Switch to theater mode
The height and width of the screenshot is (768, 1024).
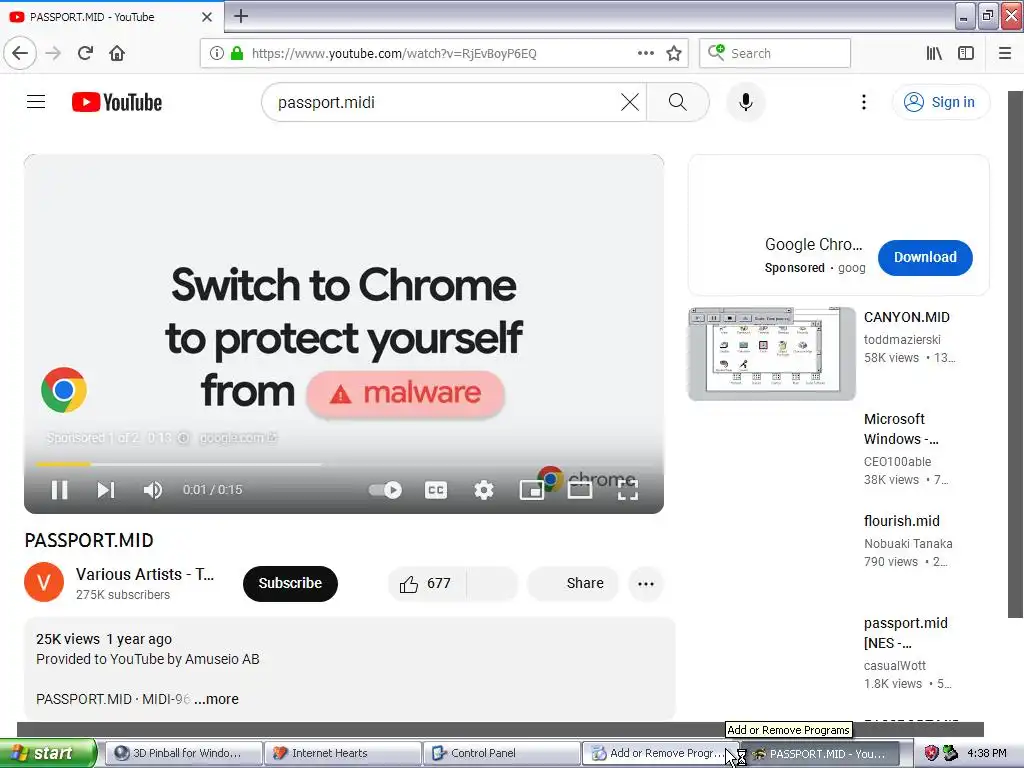(580, 490)
